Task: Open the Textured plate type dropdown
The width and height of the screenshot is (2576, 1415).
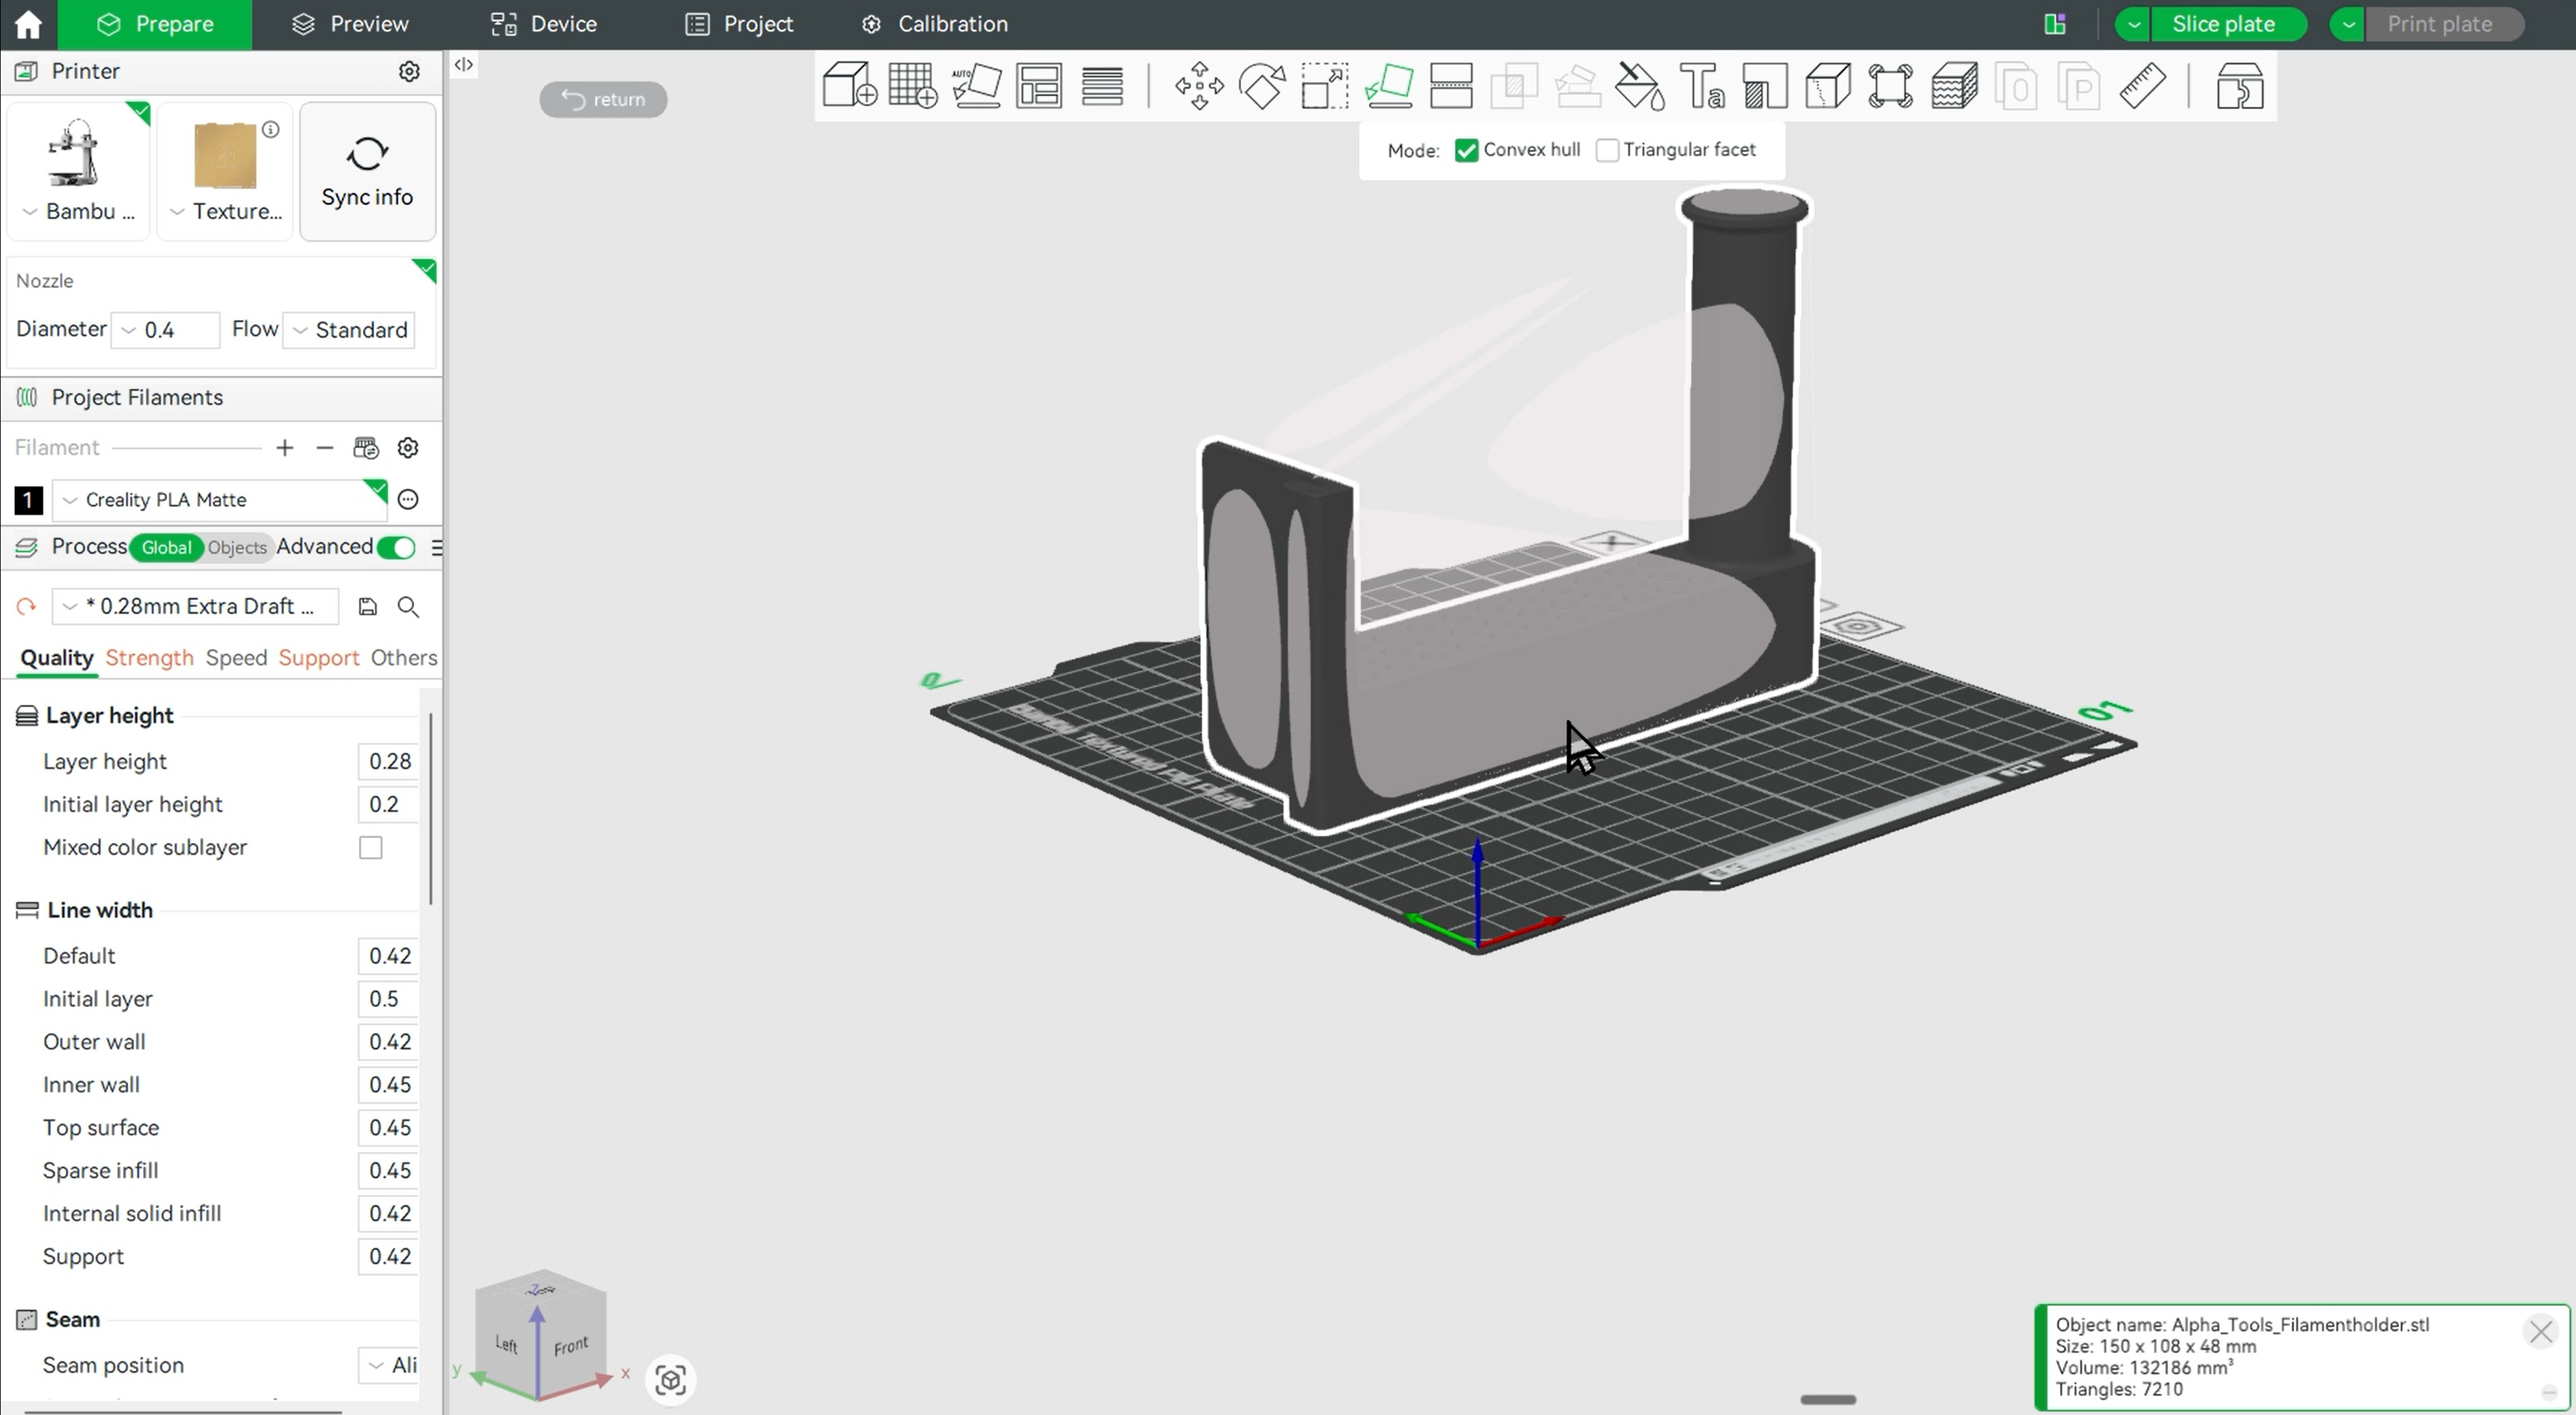Action: pos(225,211)
